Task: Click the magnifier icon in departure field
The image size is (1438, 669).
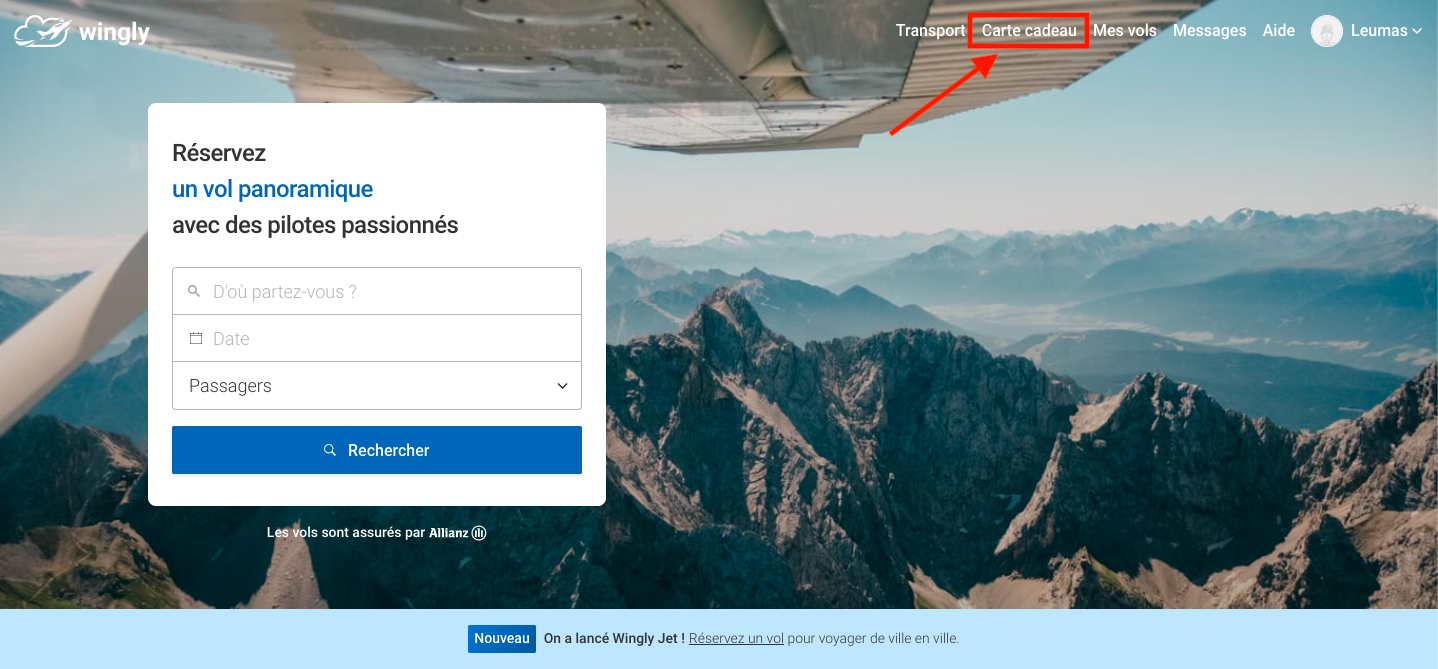Action: click(x=195, y=291)
